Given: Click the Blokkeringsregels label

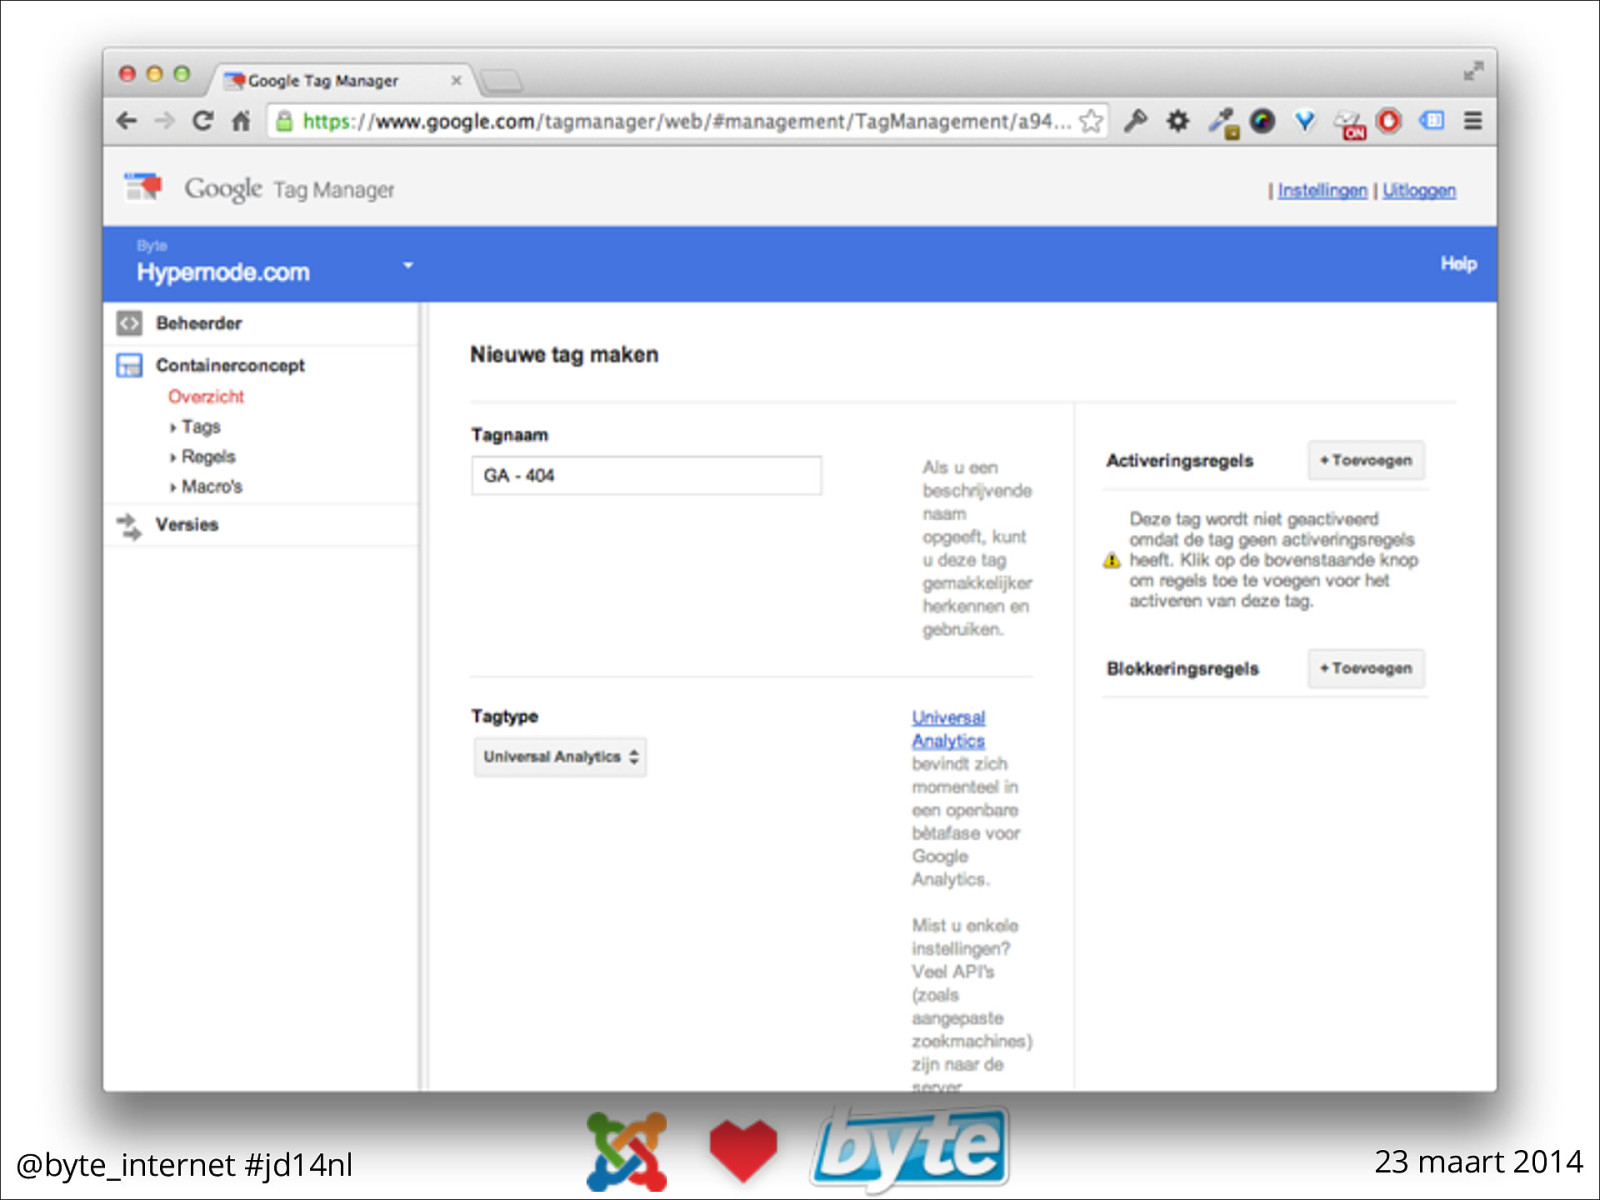Looking at the screenshot, I should coord(1182,668).
